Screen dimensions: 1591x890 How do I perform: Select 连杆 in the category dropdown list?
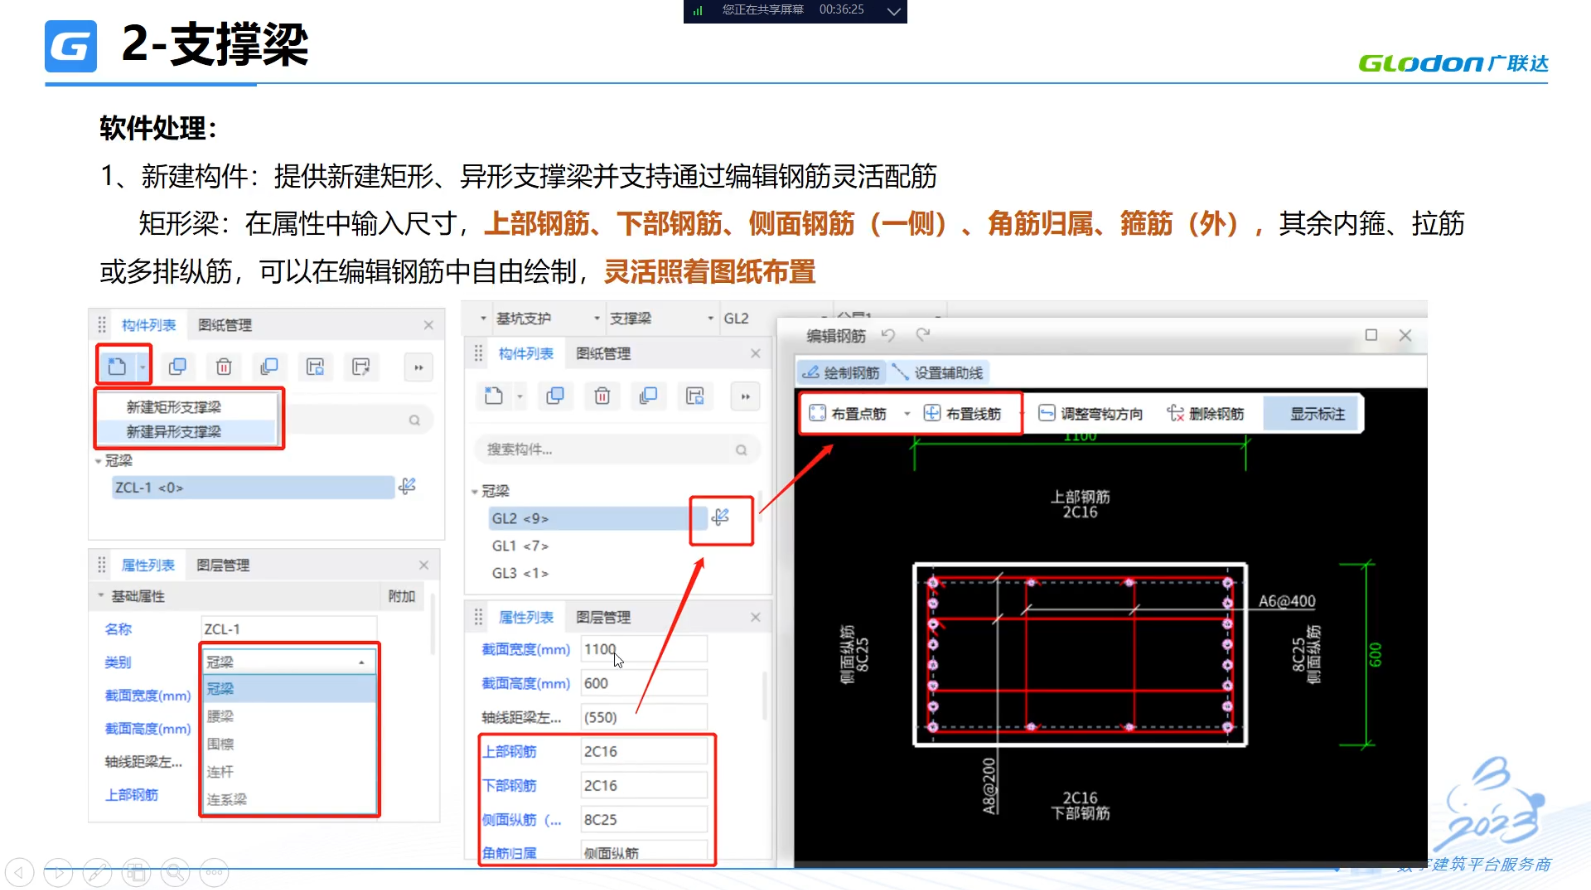[x=289, y=772]
